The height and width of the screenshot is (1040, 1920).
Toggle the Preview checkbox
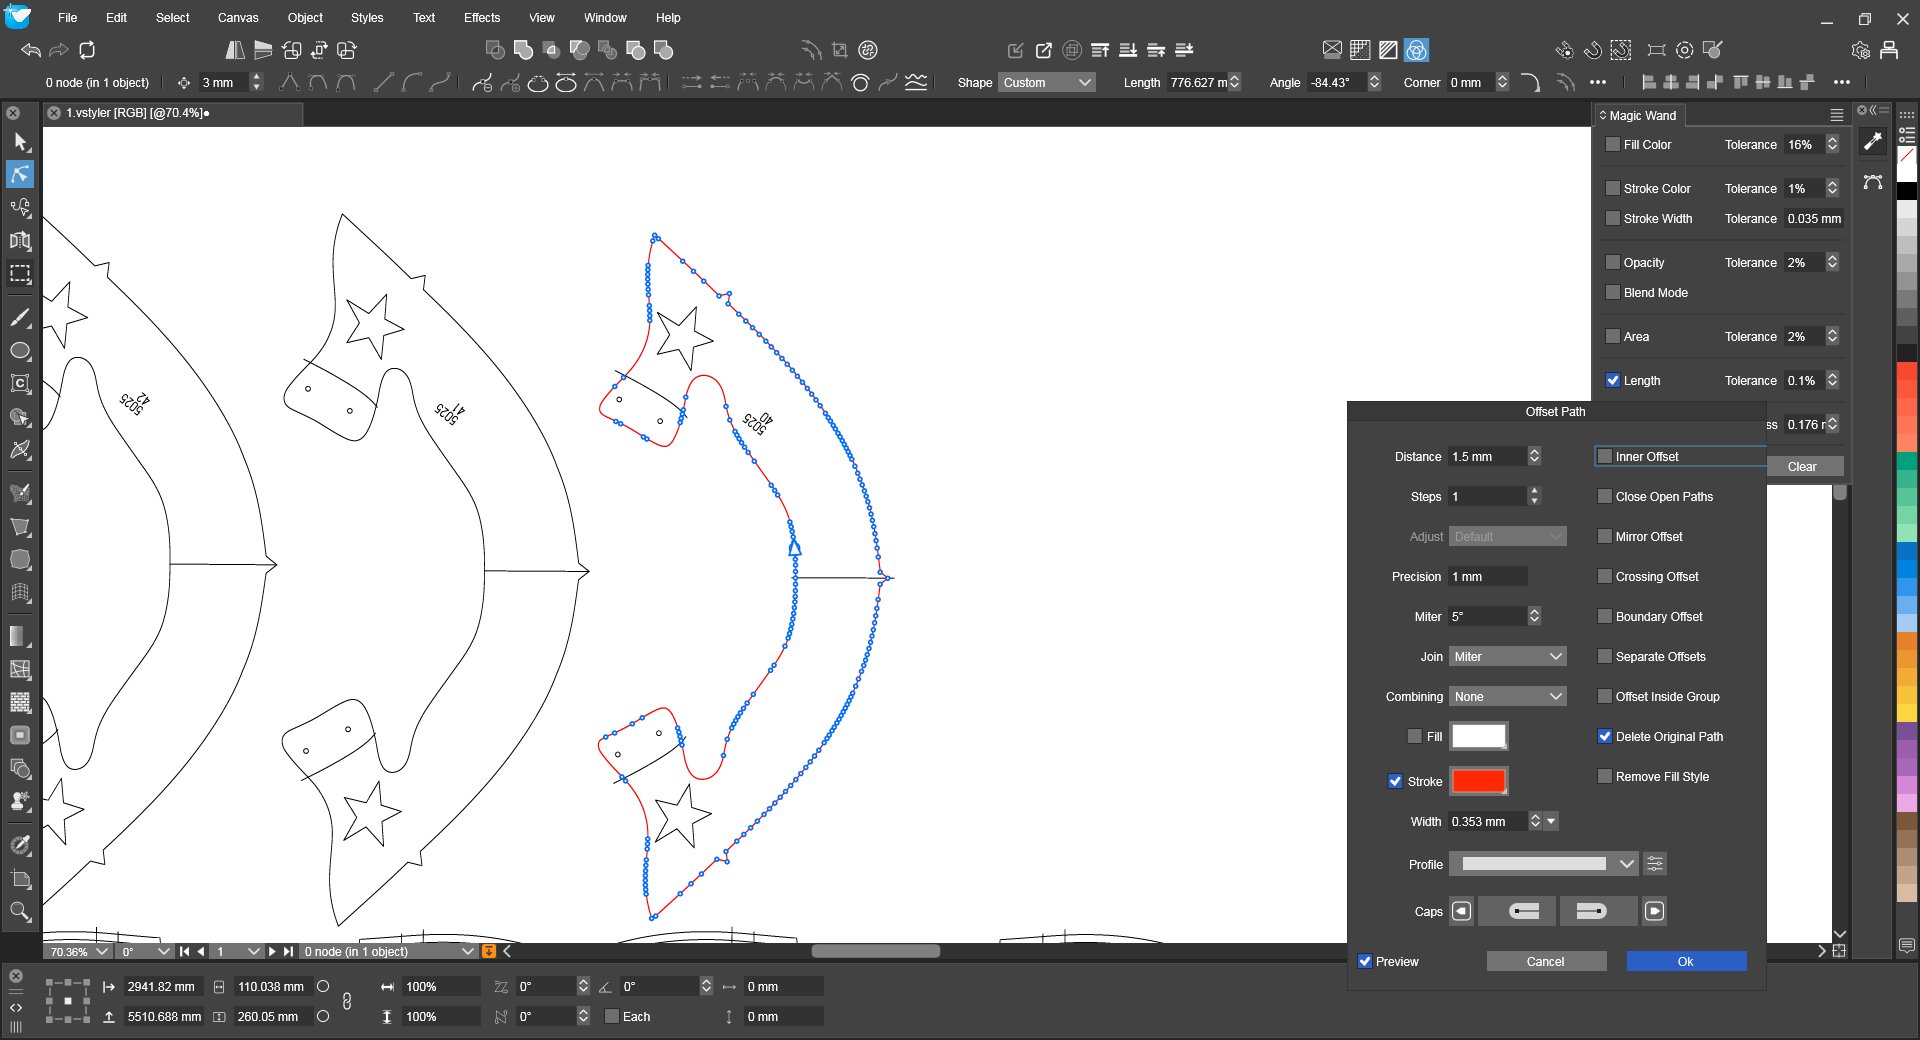[x=1365, y=962]
